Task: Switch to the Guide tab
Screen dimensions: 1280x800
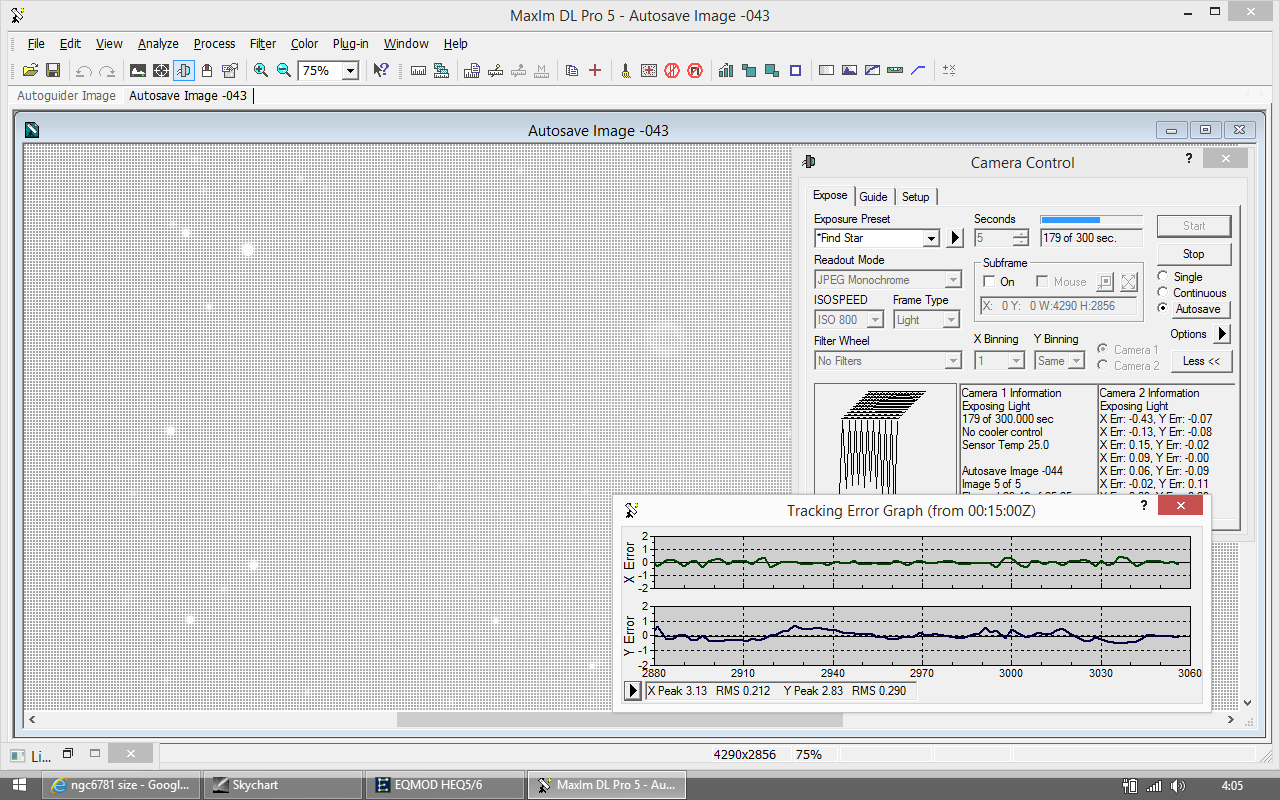Action: [x=873, y=197]
